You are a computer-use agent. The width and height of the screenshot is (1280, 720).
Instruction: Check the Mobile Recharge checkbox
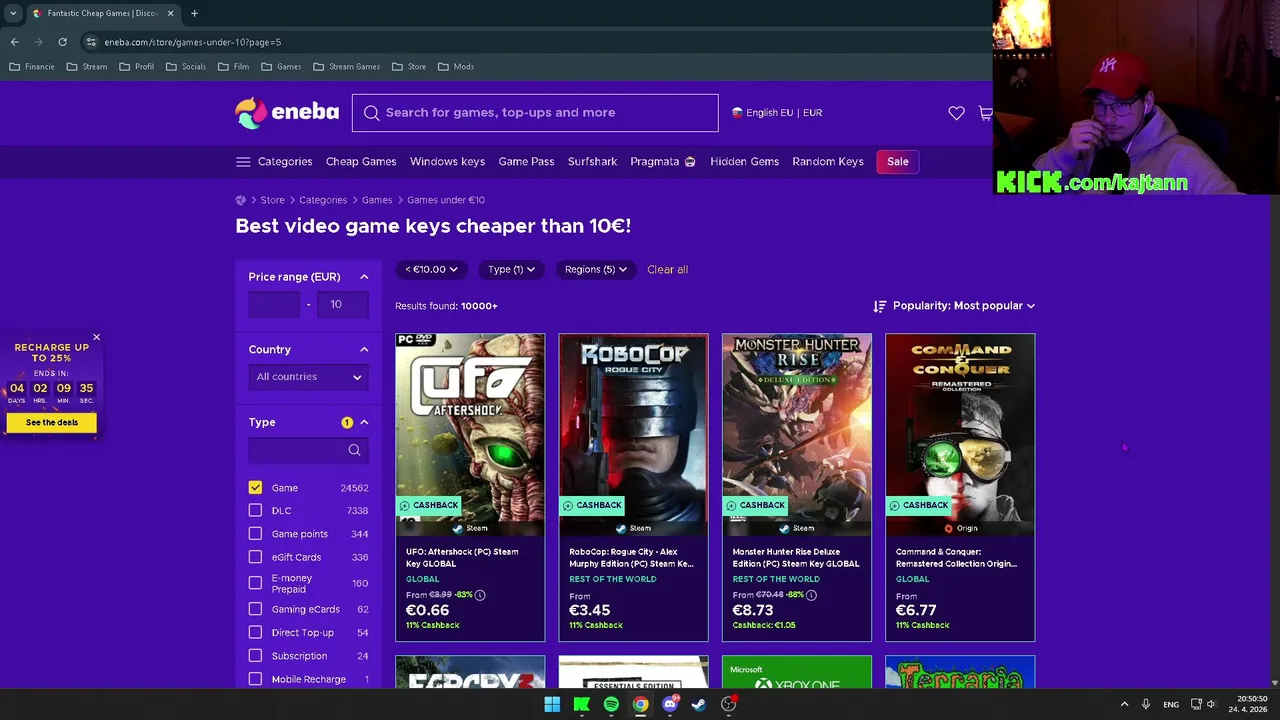coord(255,679)
